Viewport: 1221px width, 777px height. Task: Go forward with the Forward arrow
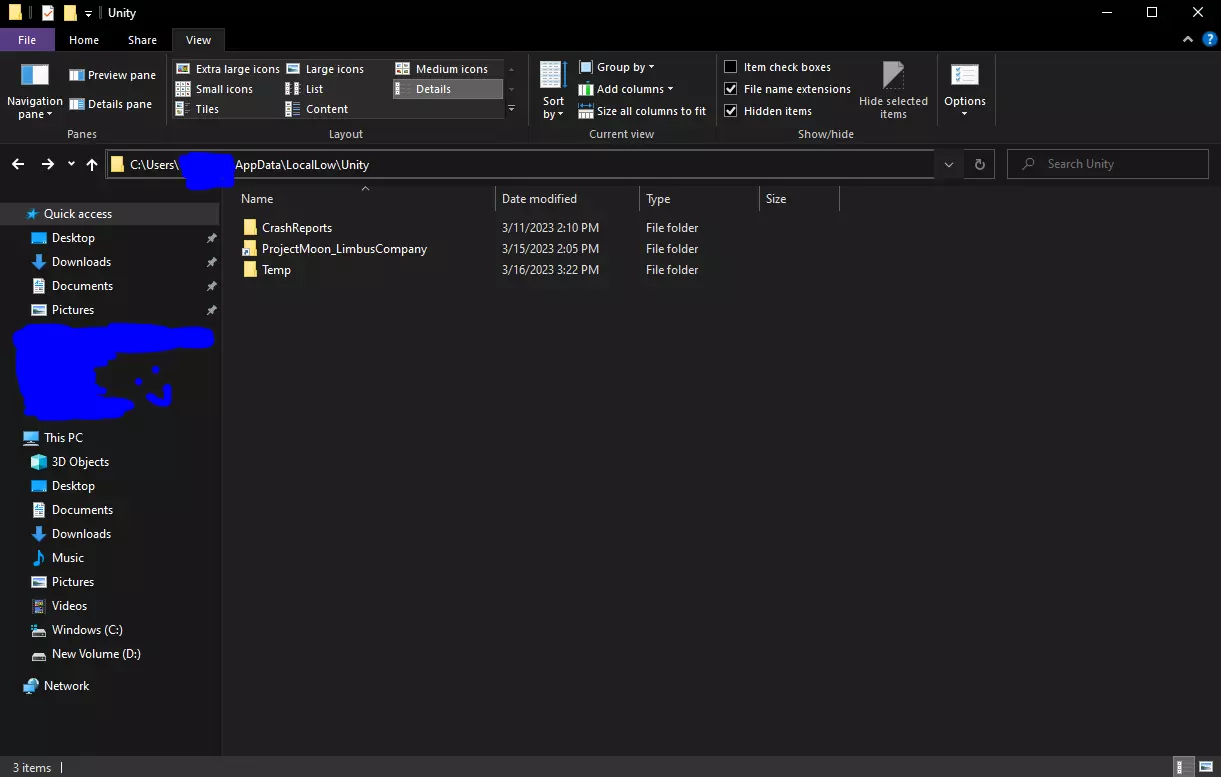click(47, 164)
